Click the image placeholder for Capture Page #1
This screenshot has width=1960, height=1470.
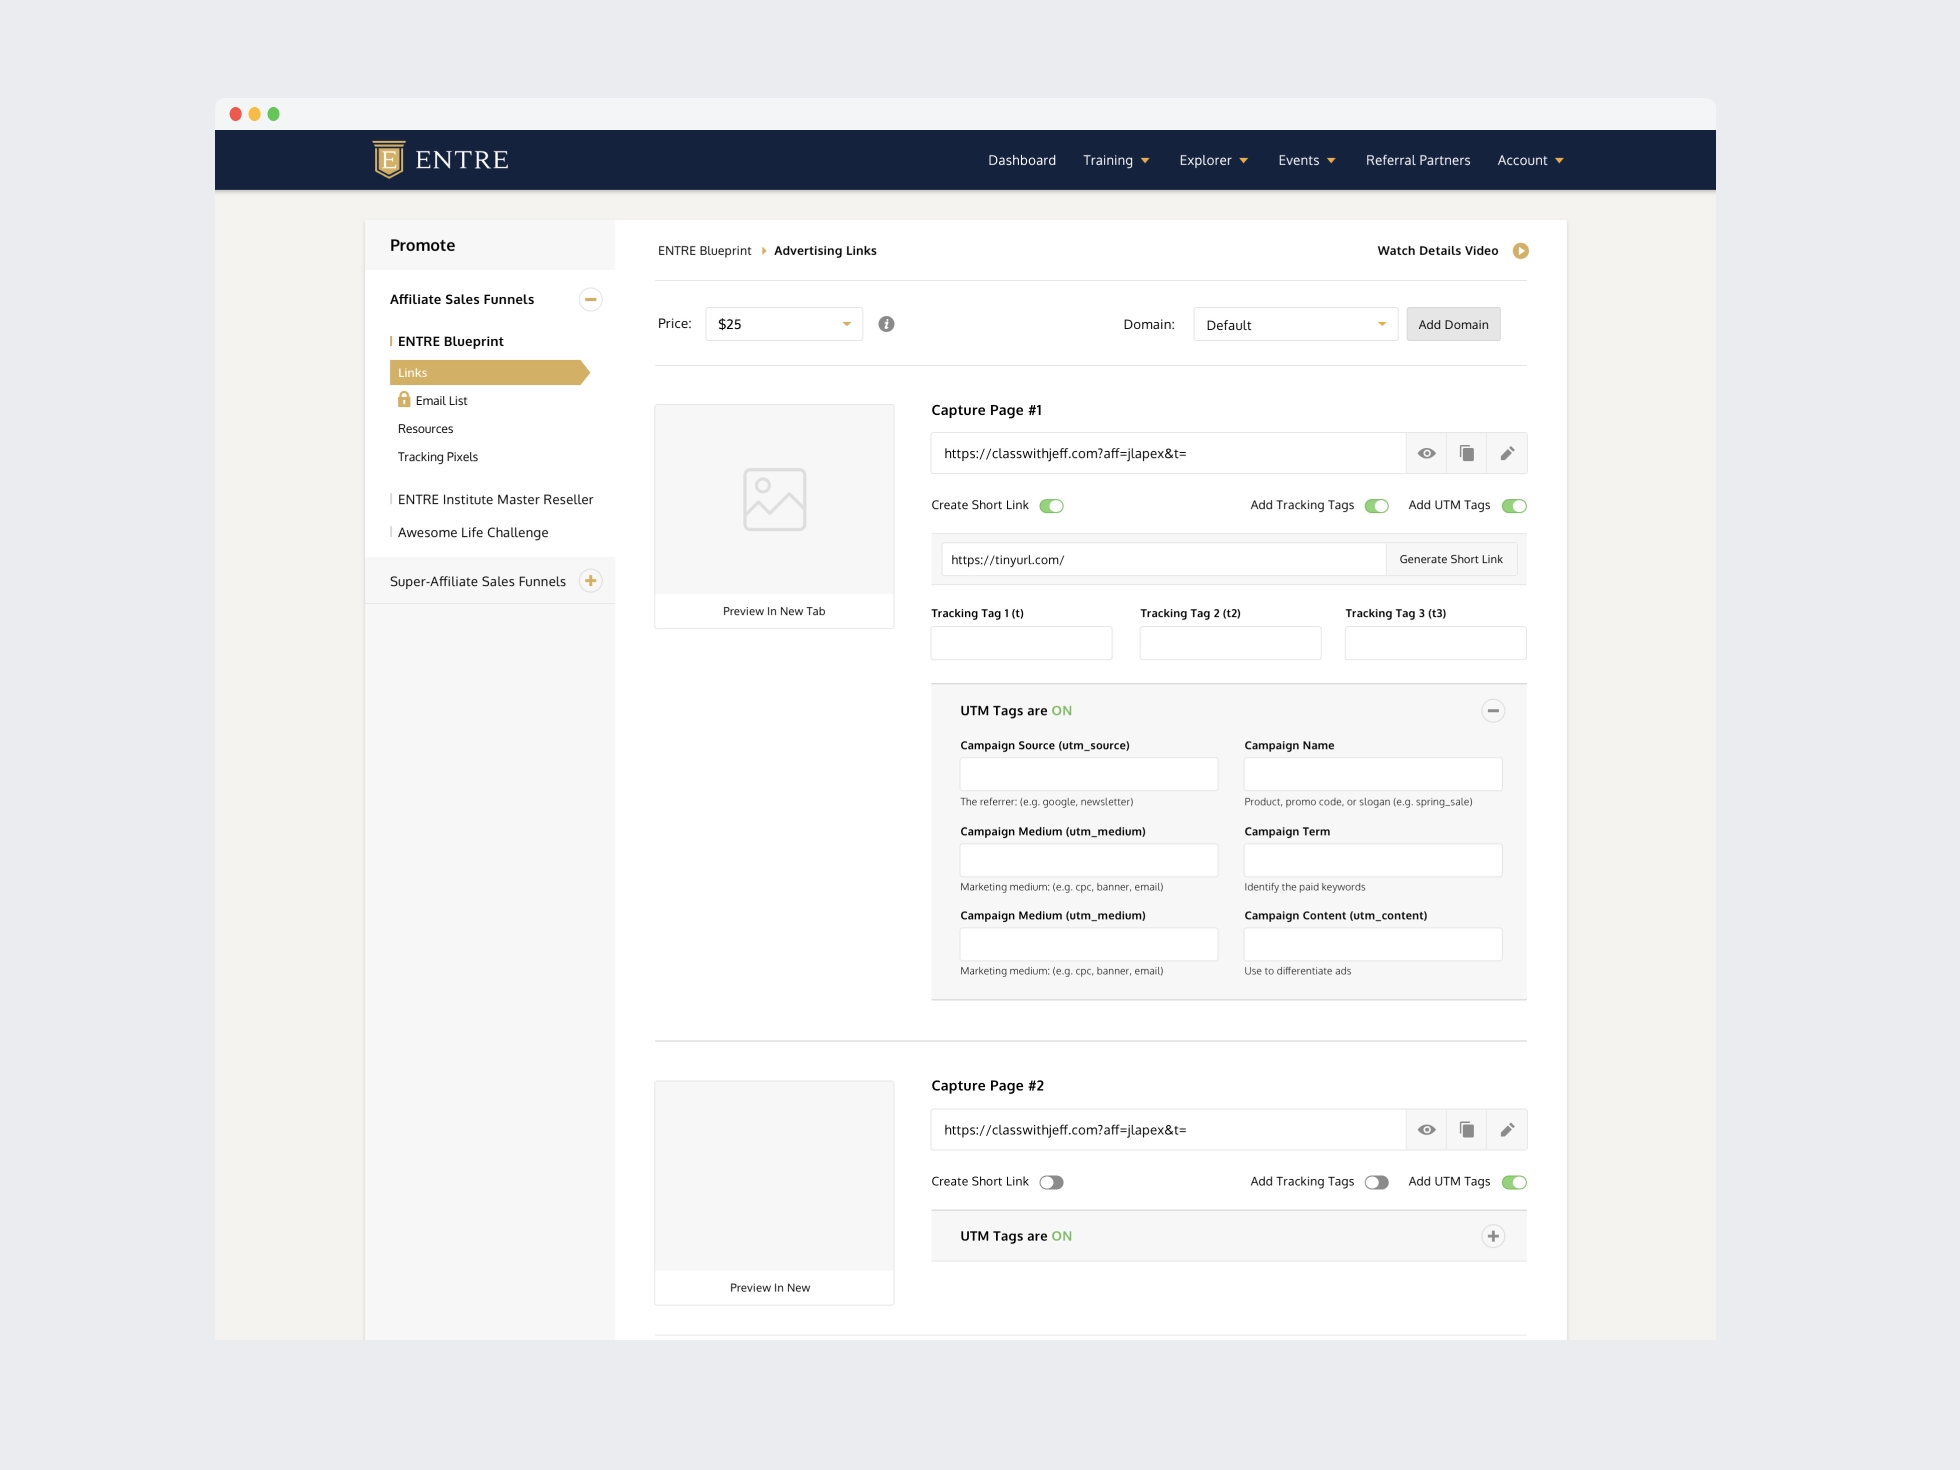pos(774,499)
